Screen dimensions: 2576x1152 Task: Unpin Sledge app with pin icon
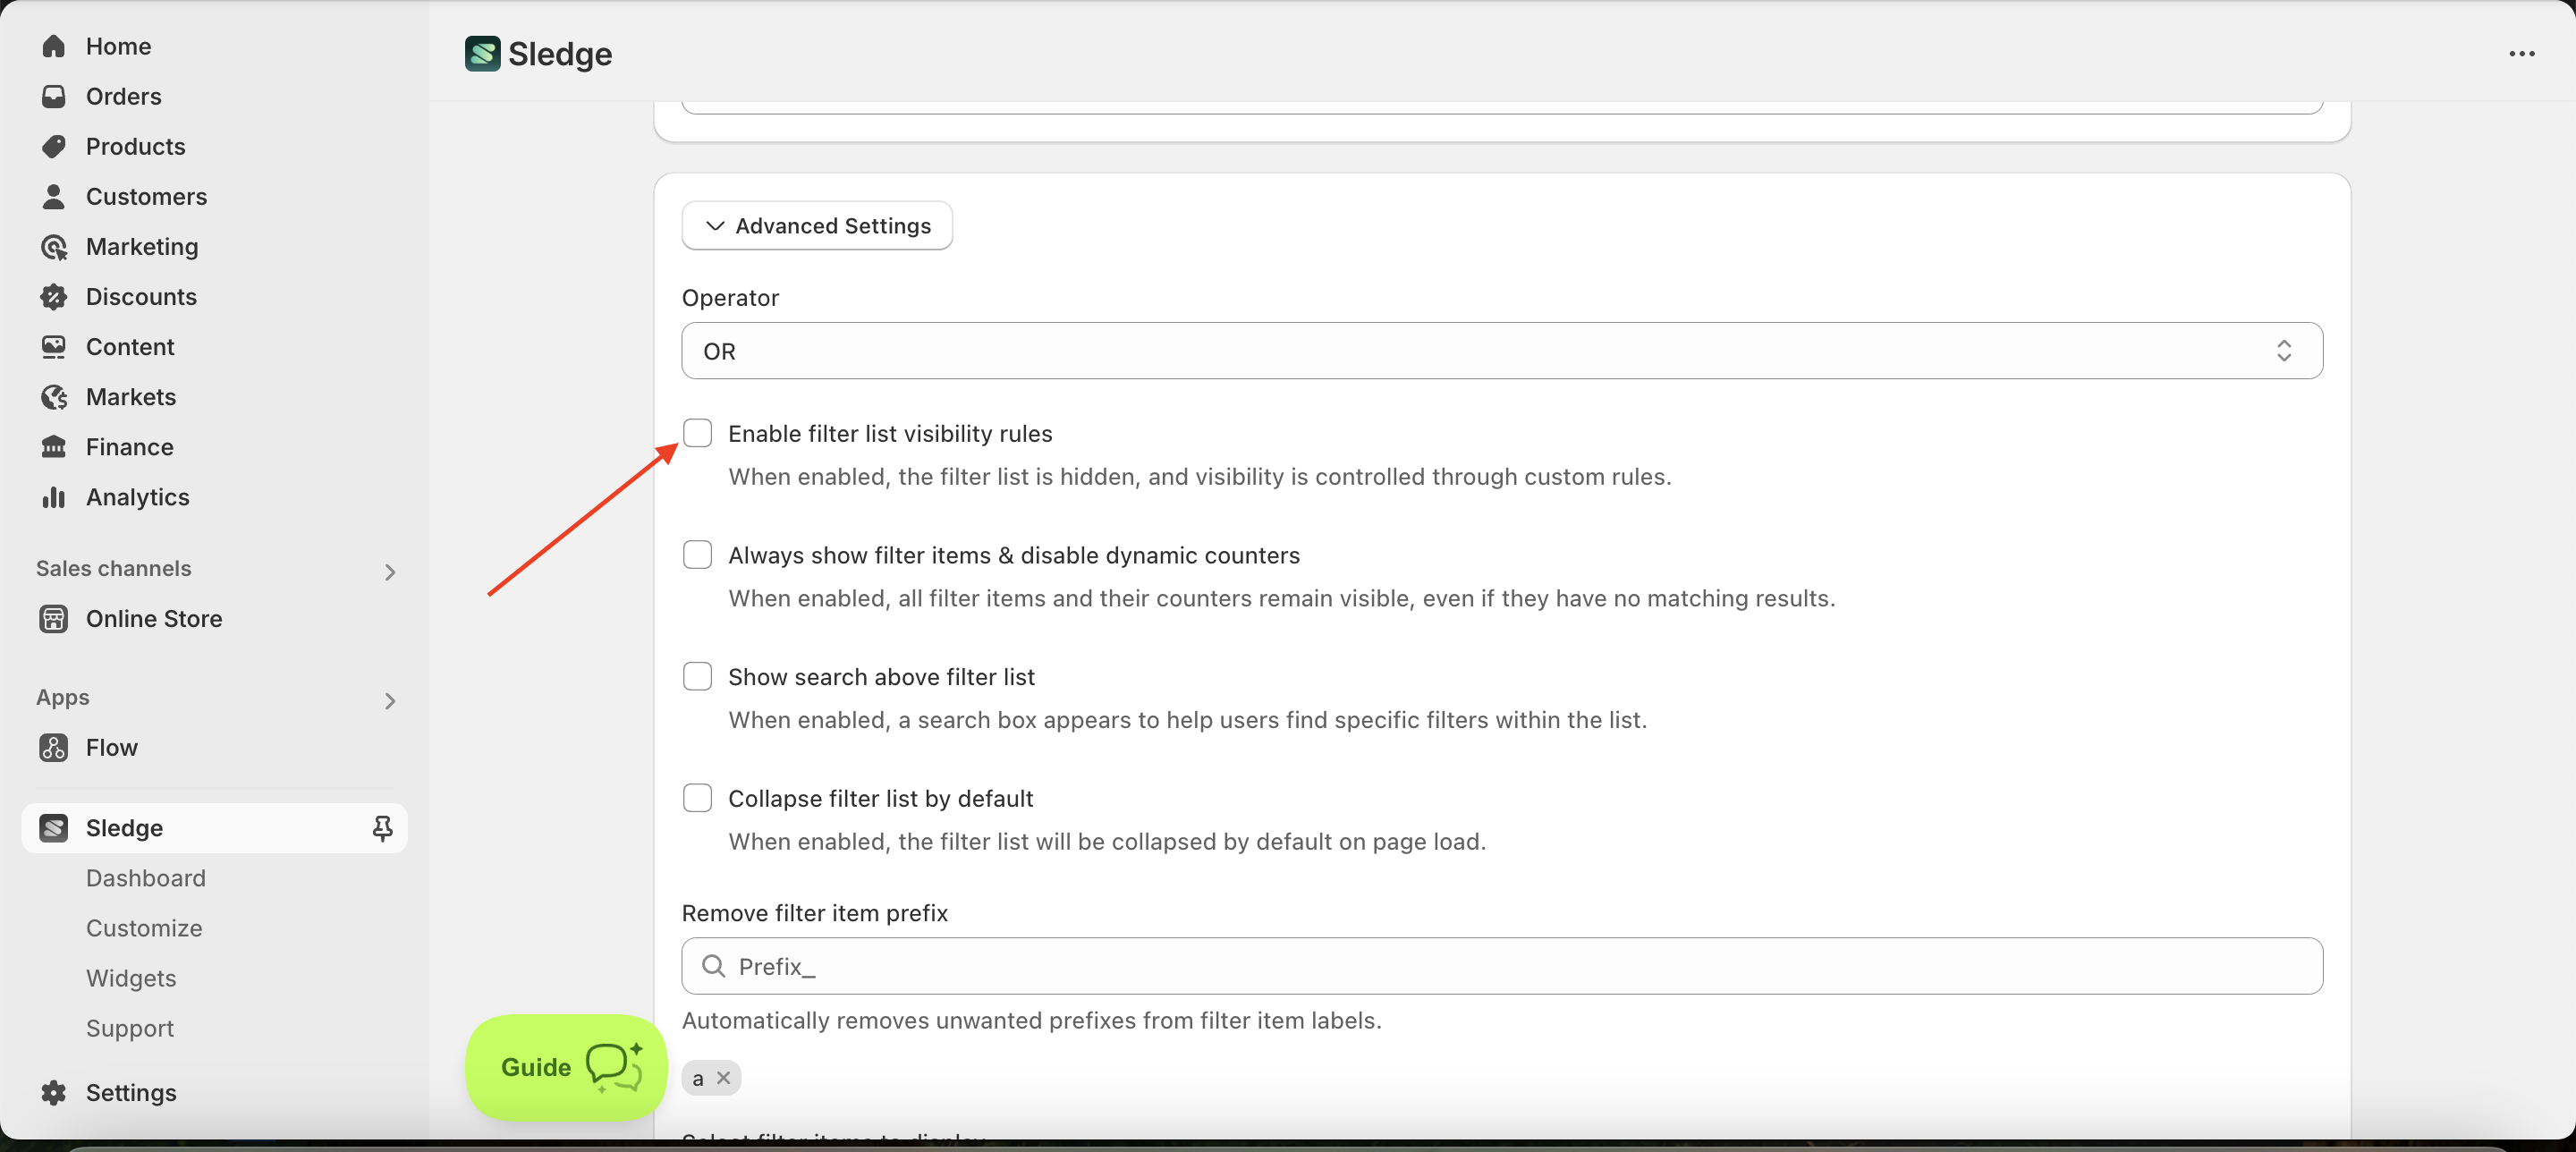tap(382, 828)
